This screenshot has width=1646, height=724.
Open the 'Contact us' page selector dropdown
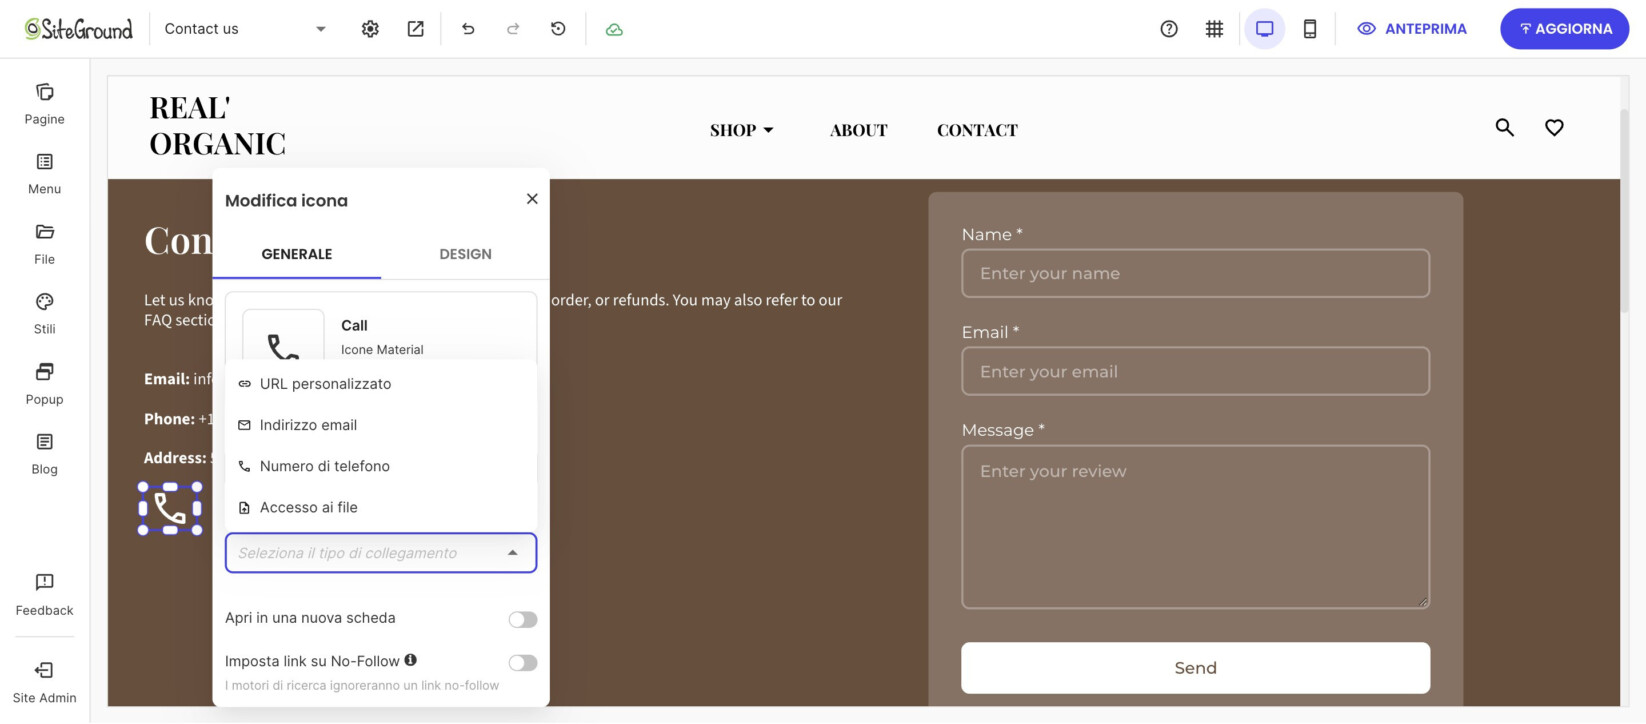(245, 29)
